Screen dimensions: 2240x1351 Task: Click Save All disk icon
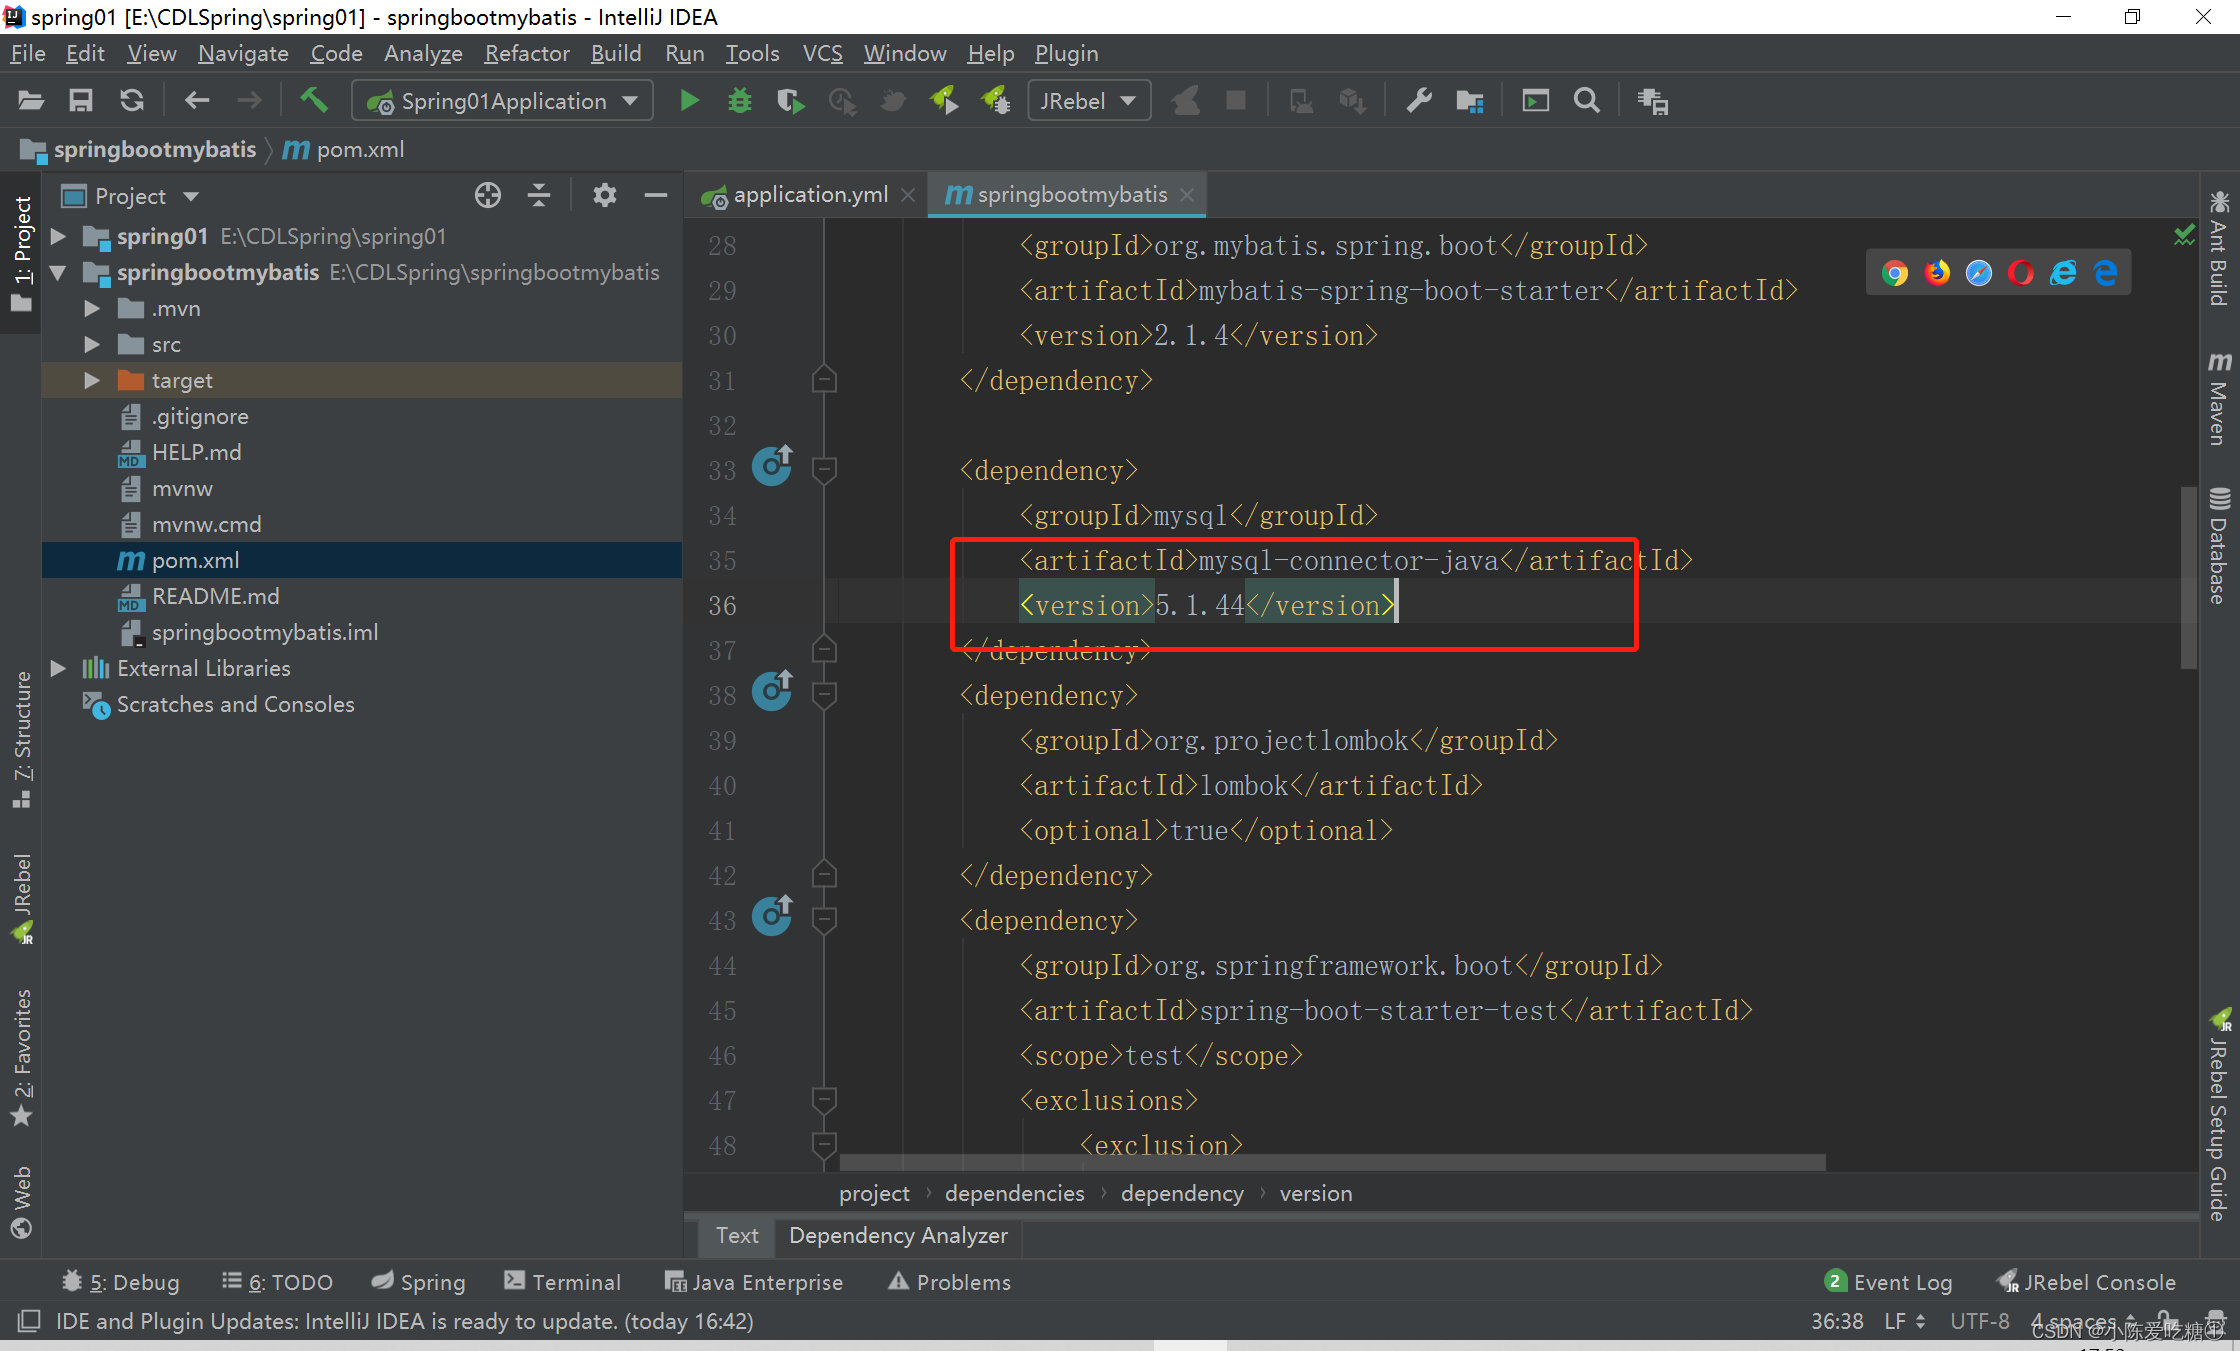coord(80,101)
